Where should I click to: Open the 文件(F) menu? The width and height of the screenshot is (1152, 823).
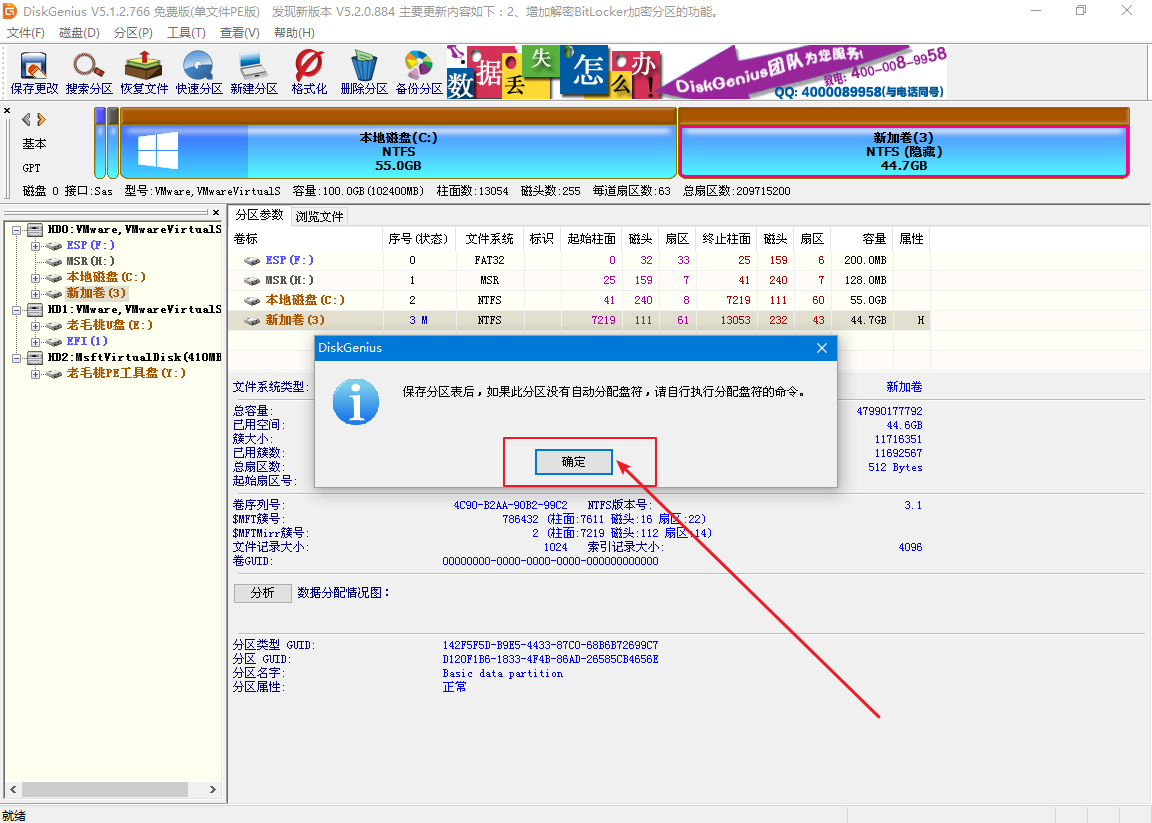(26, 32)
